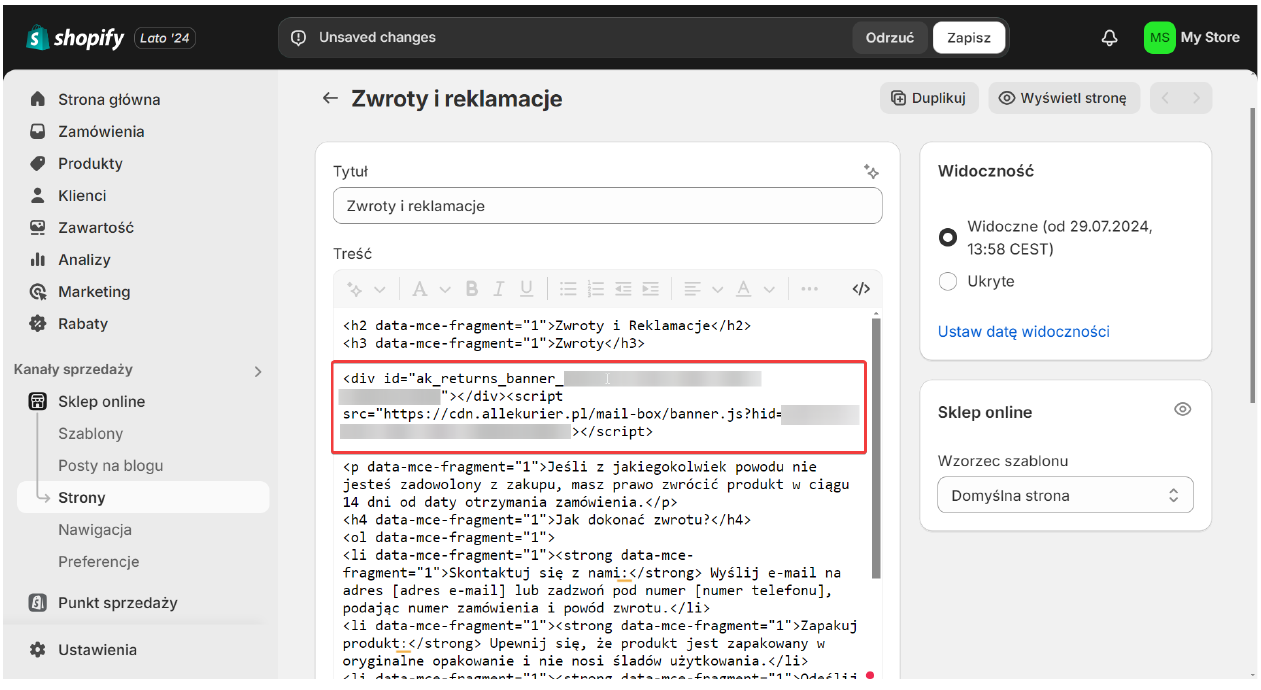1261x690 pixels.
Task: Click the editor vertical scrollbar
Action: pyautogui.click(x=877, y=448)
